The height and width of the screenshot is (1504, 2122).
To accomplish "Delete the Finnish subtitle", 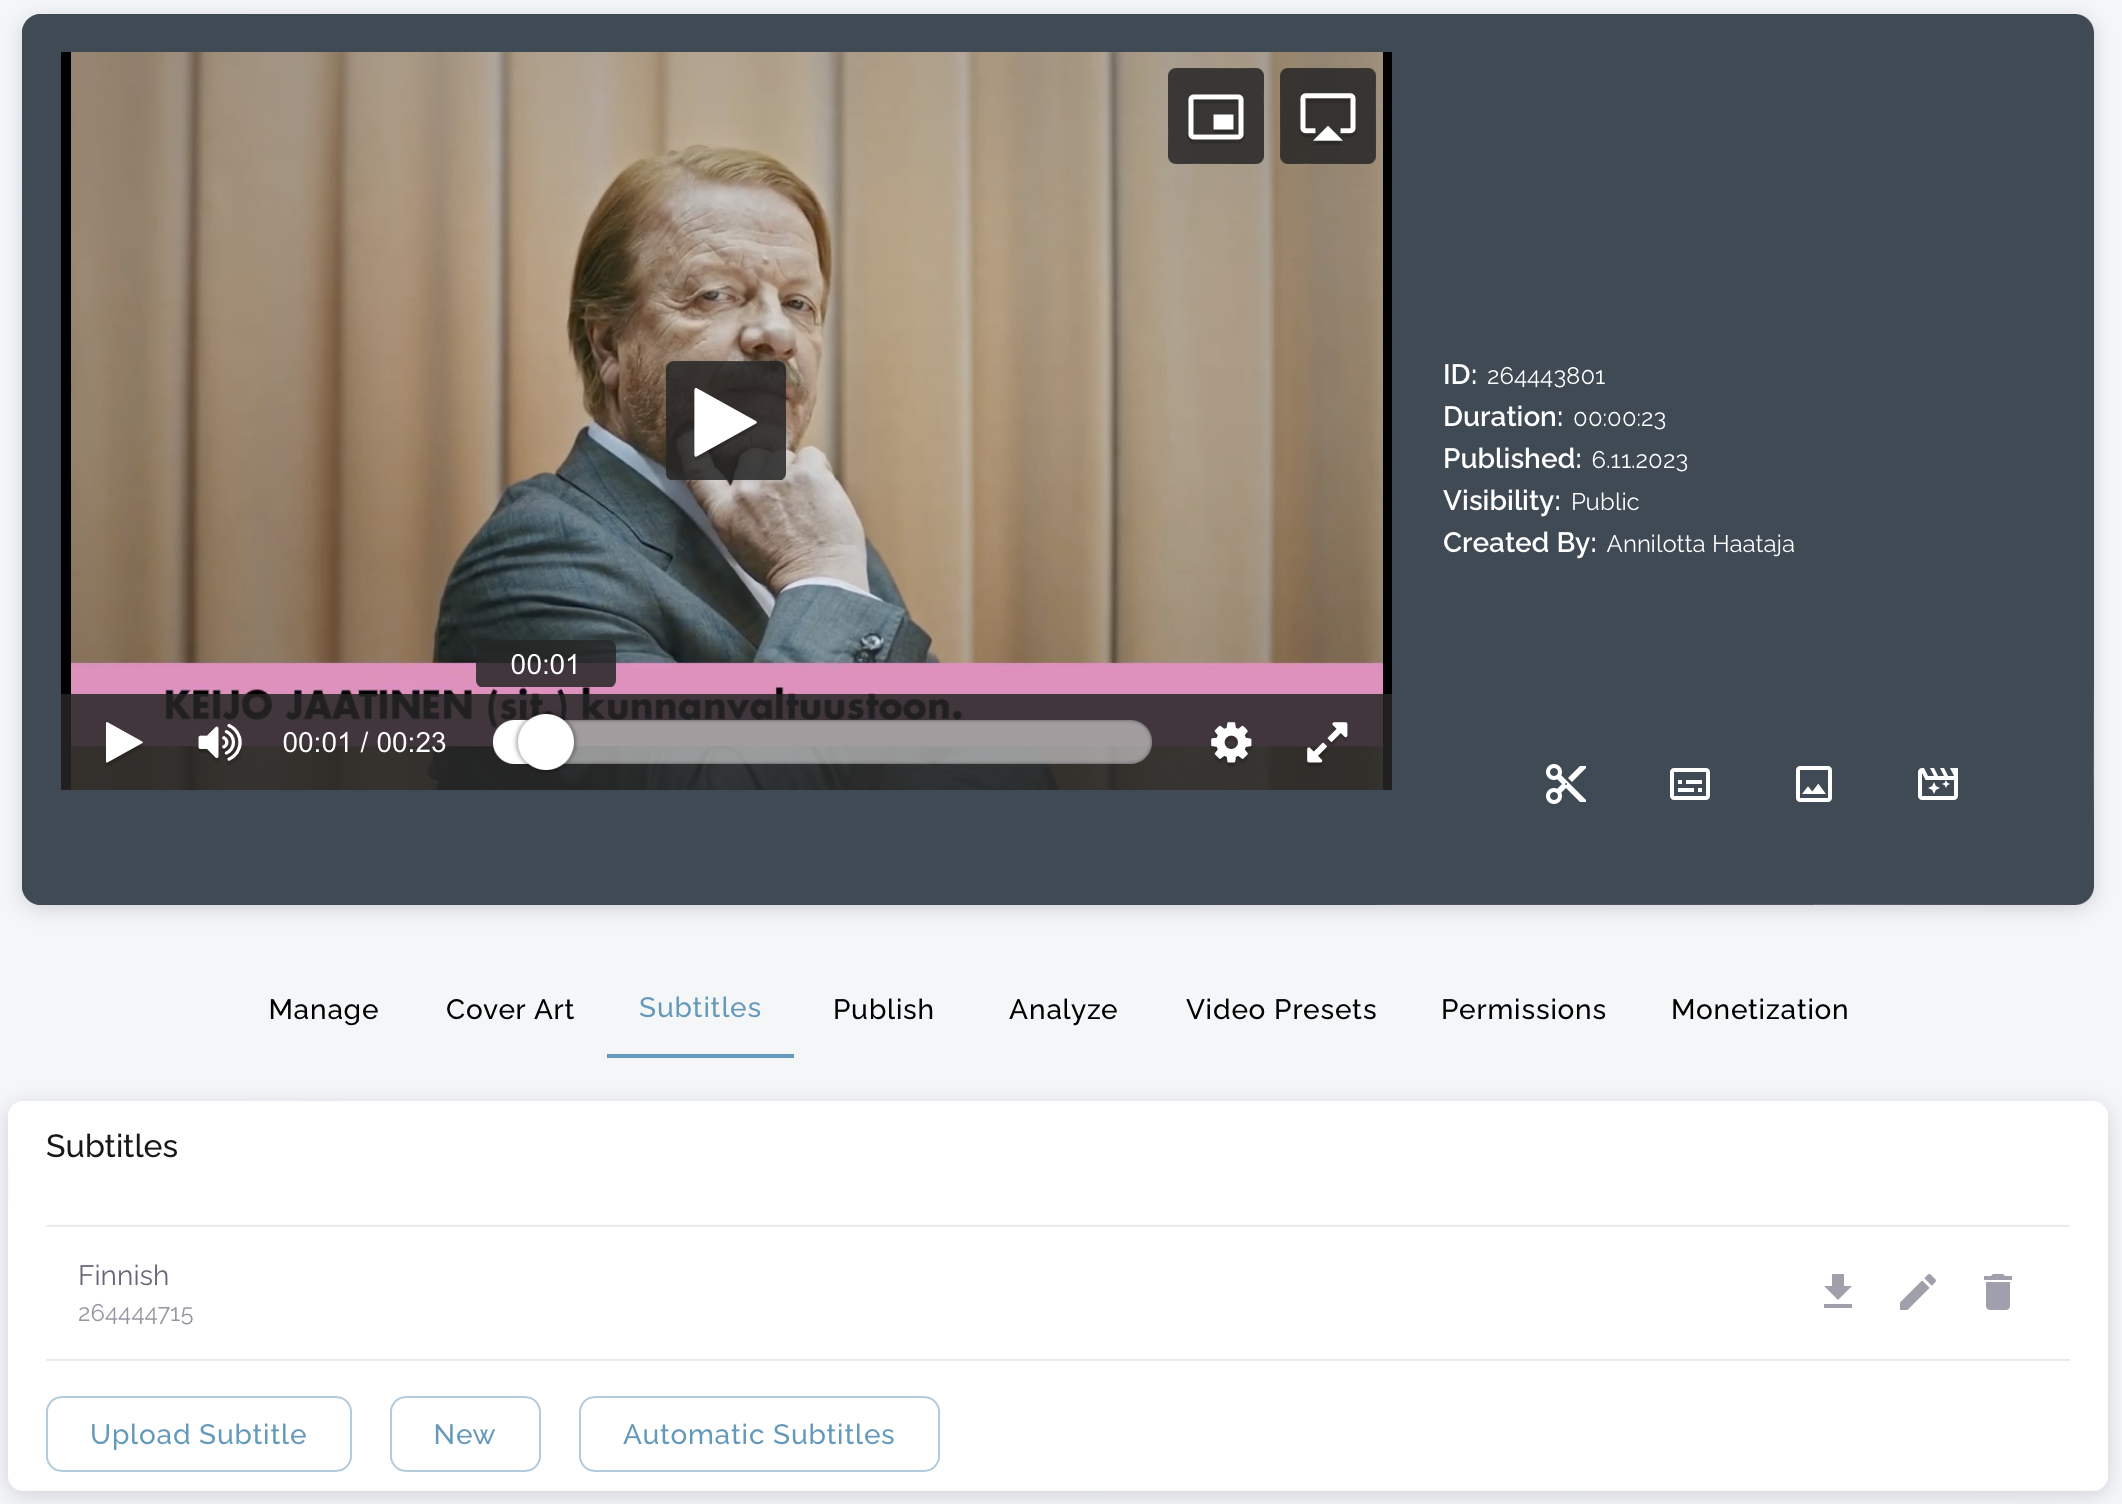I will tap(1997, 1291).
